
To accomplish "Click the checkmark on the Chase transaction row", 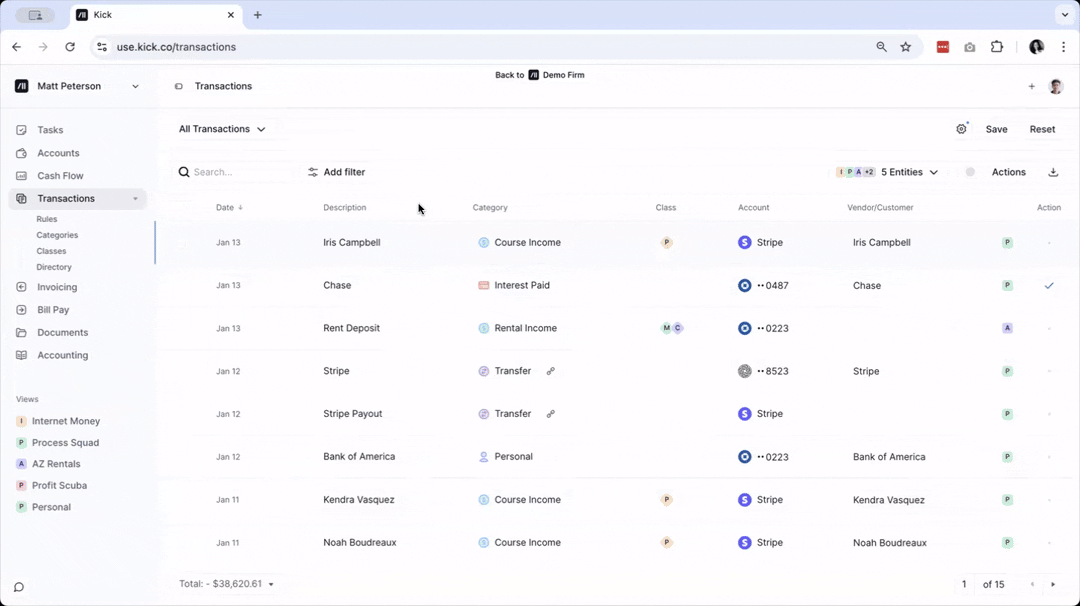I will [x=1049, y=285].
